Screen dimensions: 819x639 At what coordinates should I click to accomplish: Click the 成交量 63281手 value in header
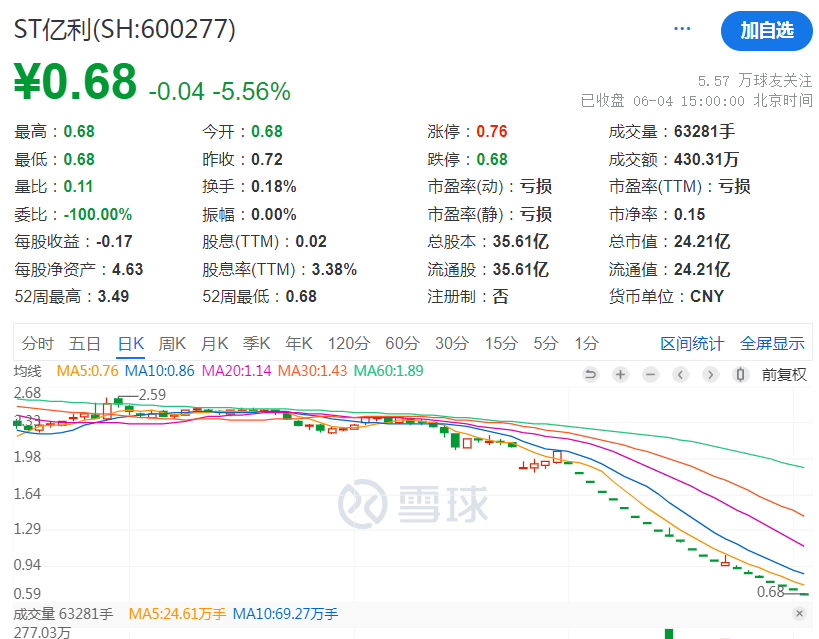click(704, 131)
